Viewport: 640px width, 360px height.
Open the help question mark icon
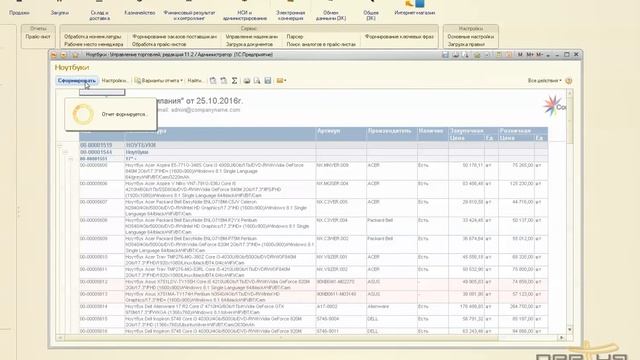point(569,81)
